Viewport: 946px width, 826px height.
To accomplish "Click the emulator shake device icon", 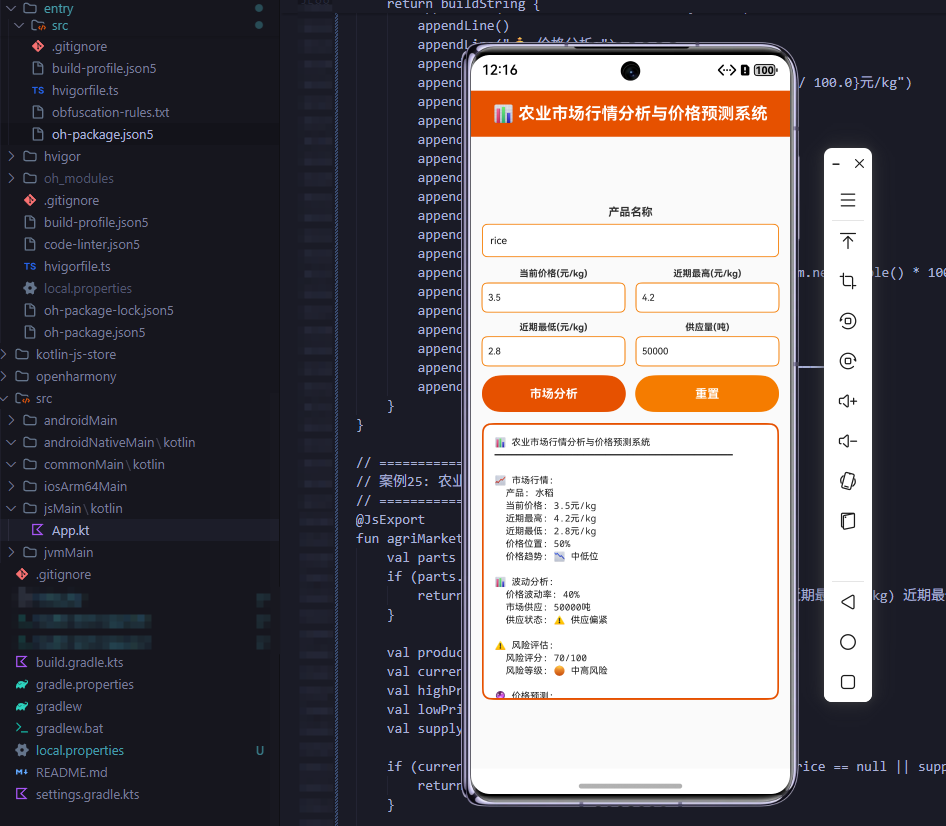I will point(848,481).
